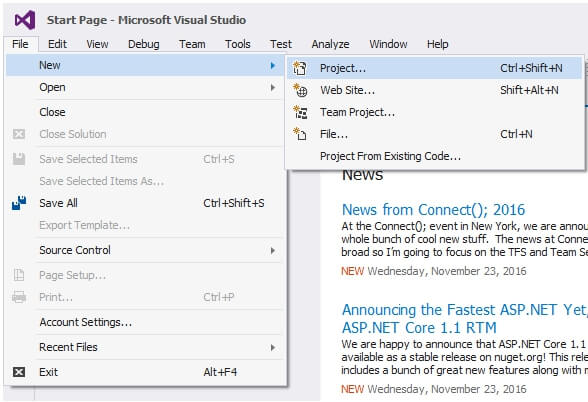Open the Tools menu
Viewport: 588px width, 402px height.
point(238,44)
